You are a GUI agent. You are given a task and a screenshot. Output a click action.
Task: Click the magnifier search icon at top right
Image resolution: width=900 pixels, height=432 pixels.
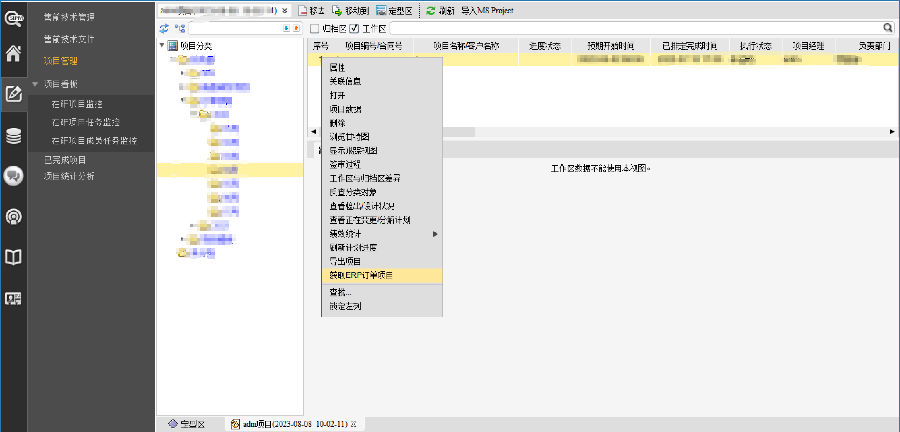(888, 28)
